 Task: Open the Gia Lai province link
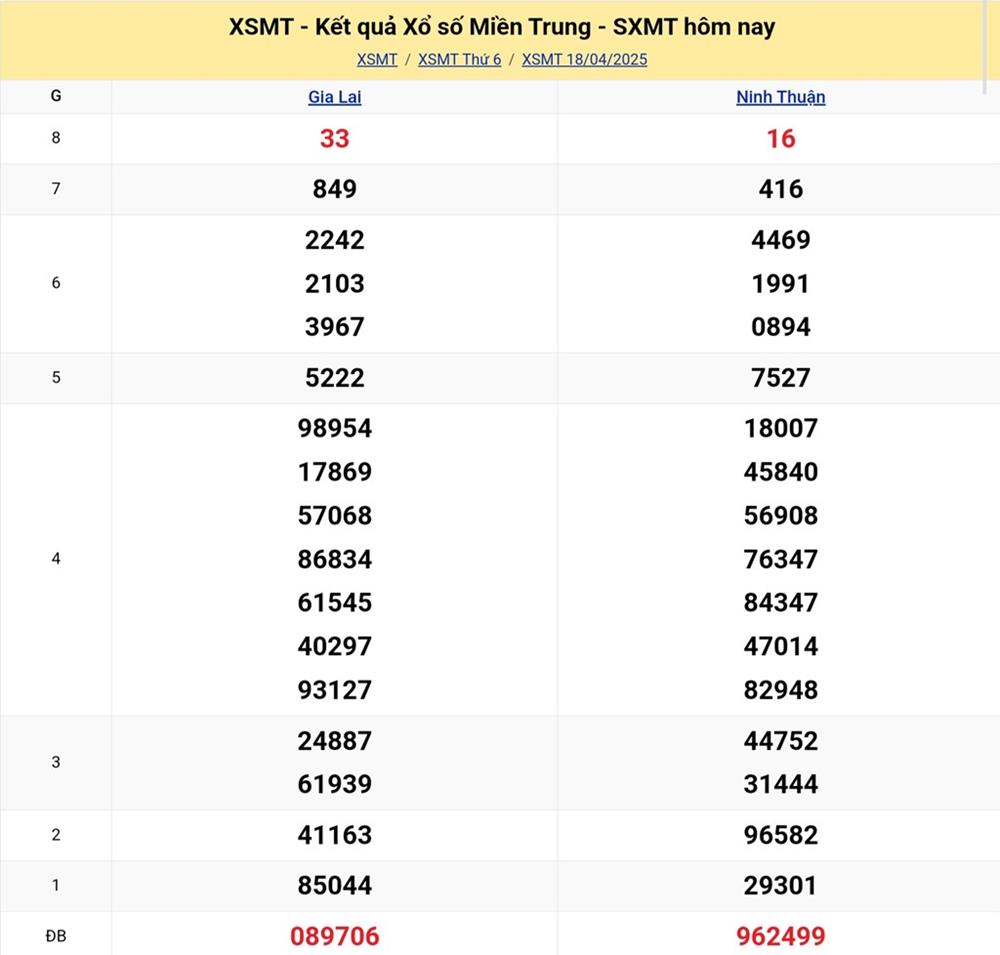334,97
